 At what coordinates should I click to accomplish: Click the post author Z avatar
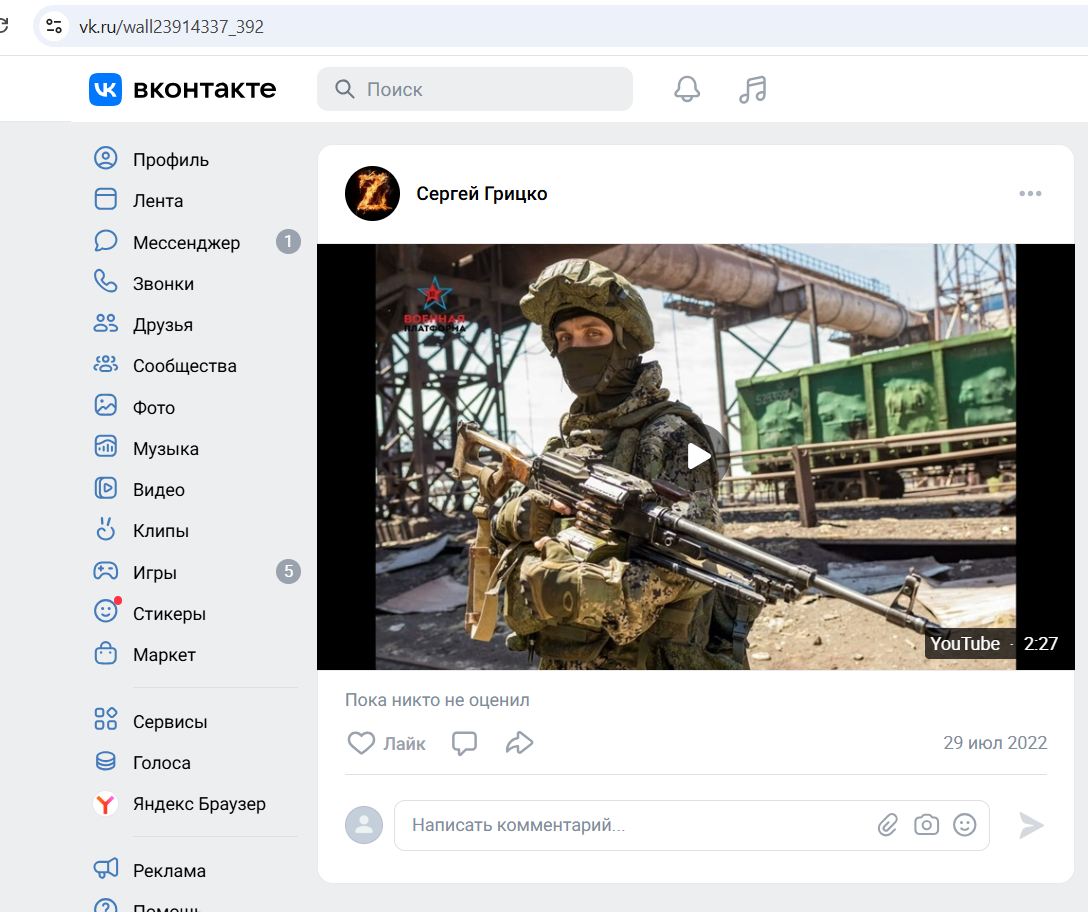pyautogui.click(x=372, y=193)
